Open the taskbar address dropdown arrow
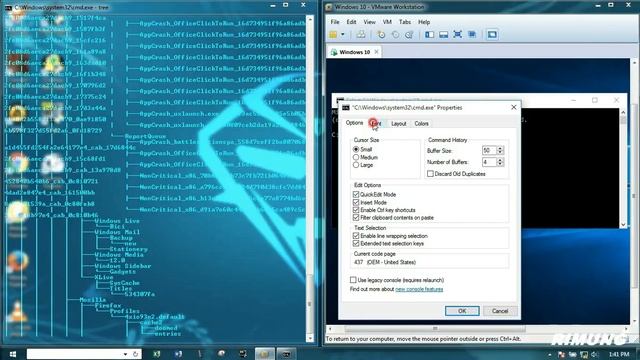The width and height of the screenshot is (640, 360). click(125, 354)
